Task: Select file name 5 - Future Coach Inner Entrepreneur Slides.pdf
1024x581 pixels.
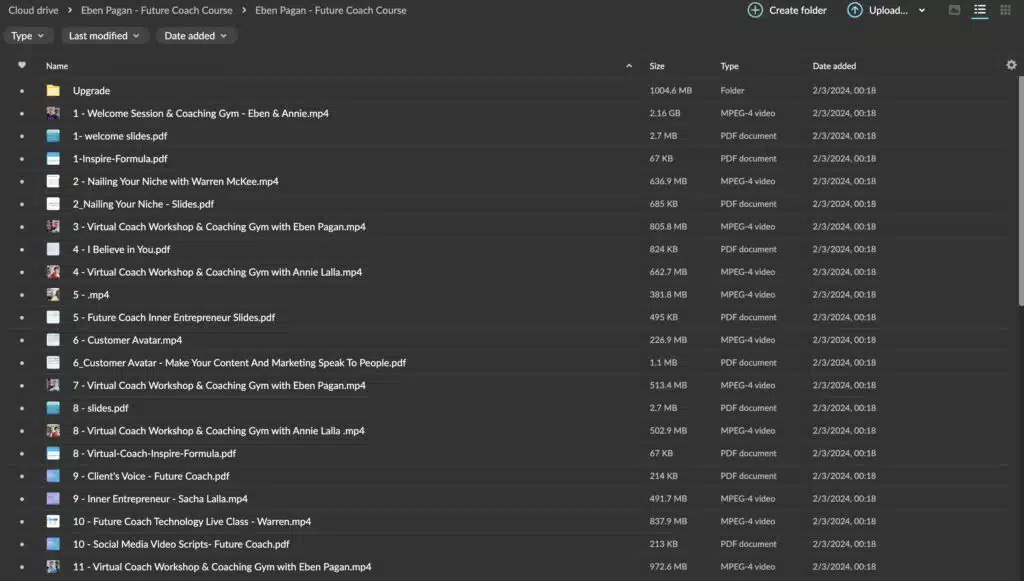Action: pos(174,317)
